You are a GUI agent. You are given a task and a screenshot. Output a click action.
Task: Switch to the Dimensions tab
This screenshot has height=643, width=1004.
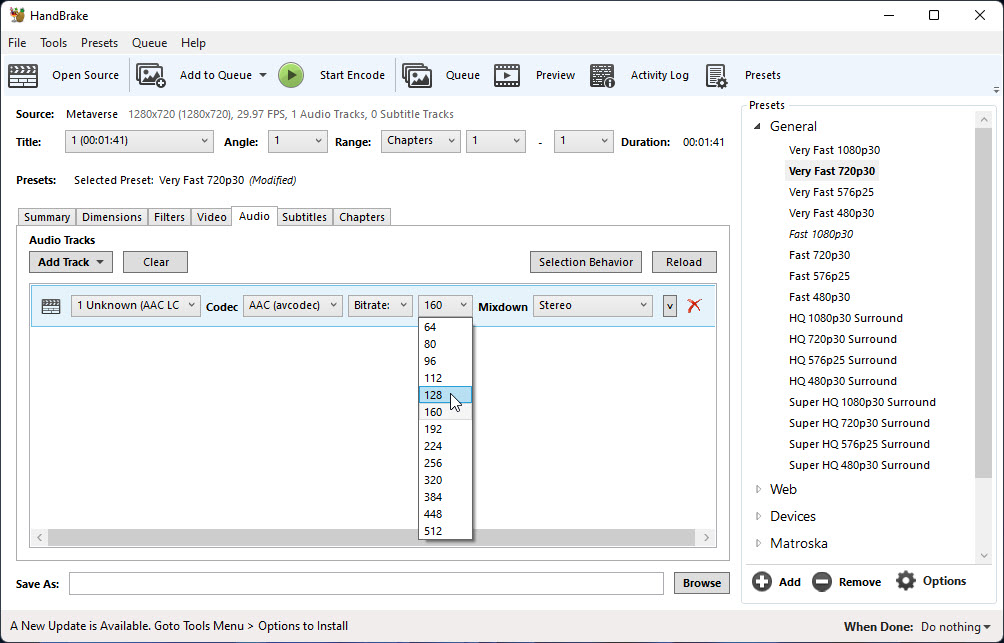112,217
